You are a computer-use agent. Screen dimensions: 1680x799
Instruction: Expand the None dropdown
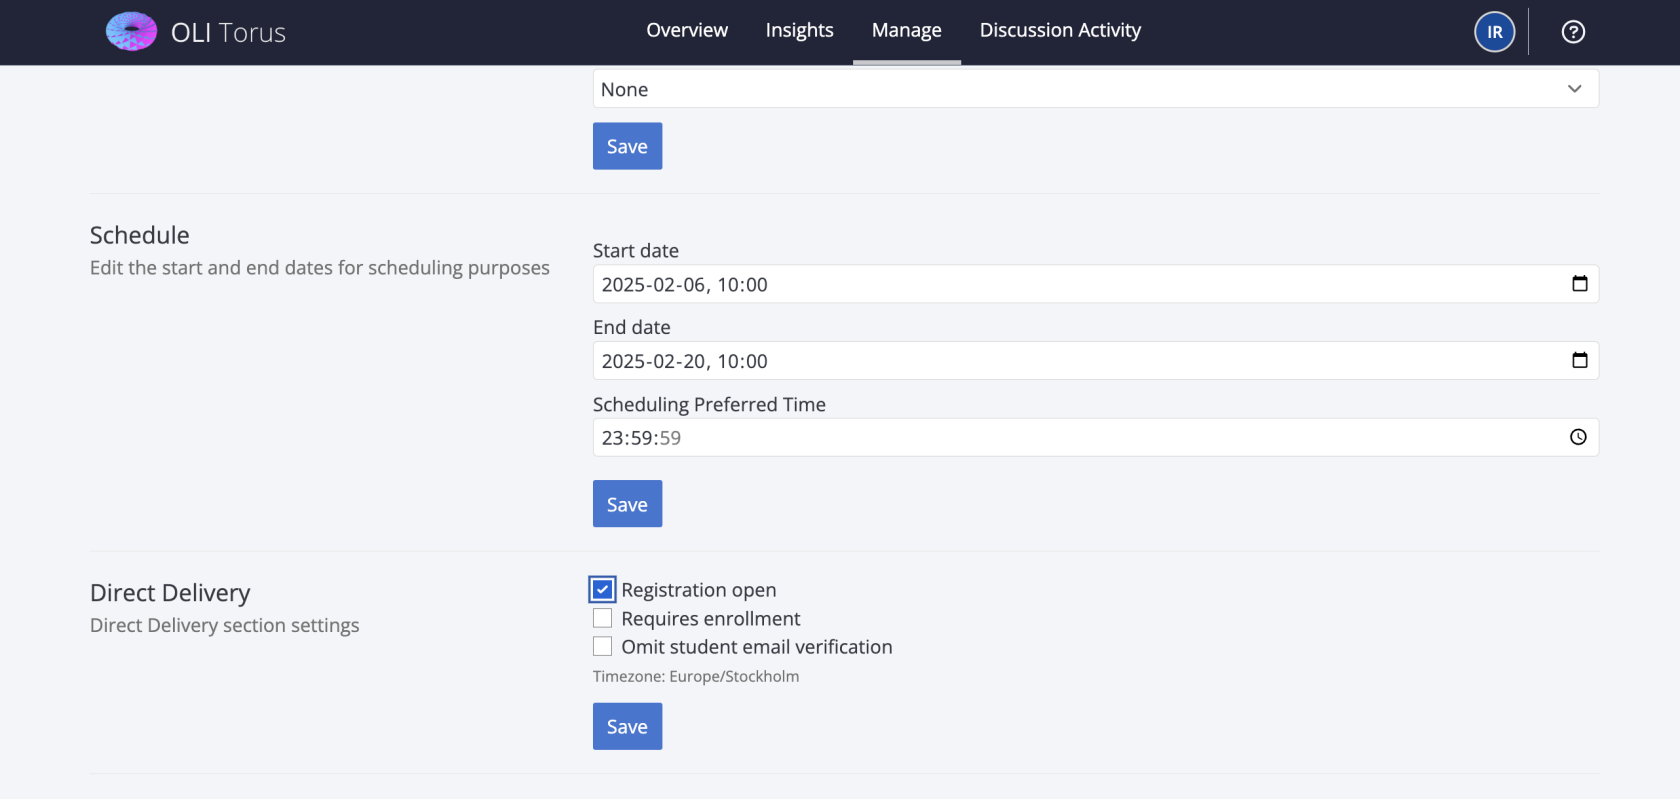1095,89
